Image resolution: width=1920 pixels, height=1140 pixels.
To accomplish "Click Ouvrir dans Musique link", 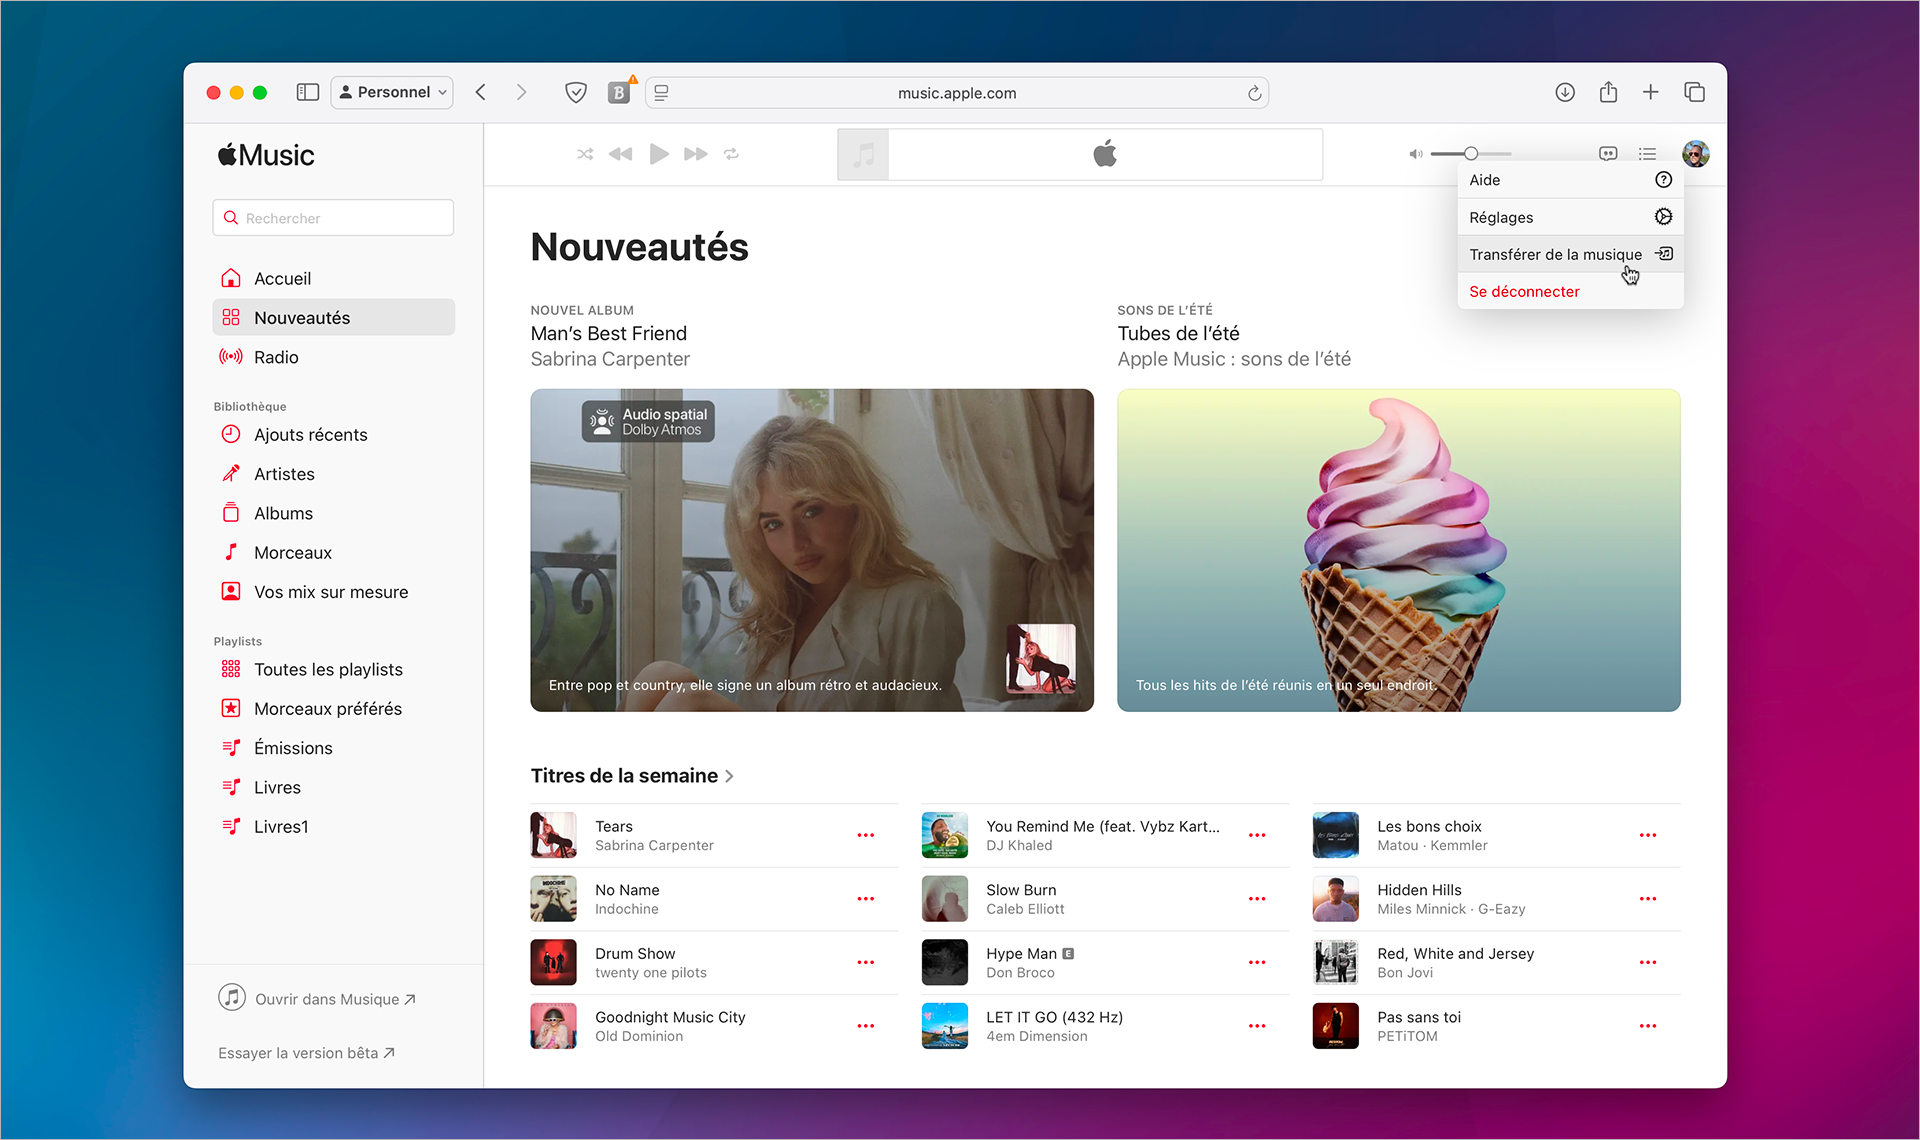I will (x=317, y=998).
